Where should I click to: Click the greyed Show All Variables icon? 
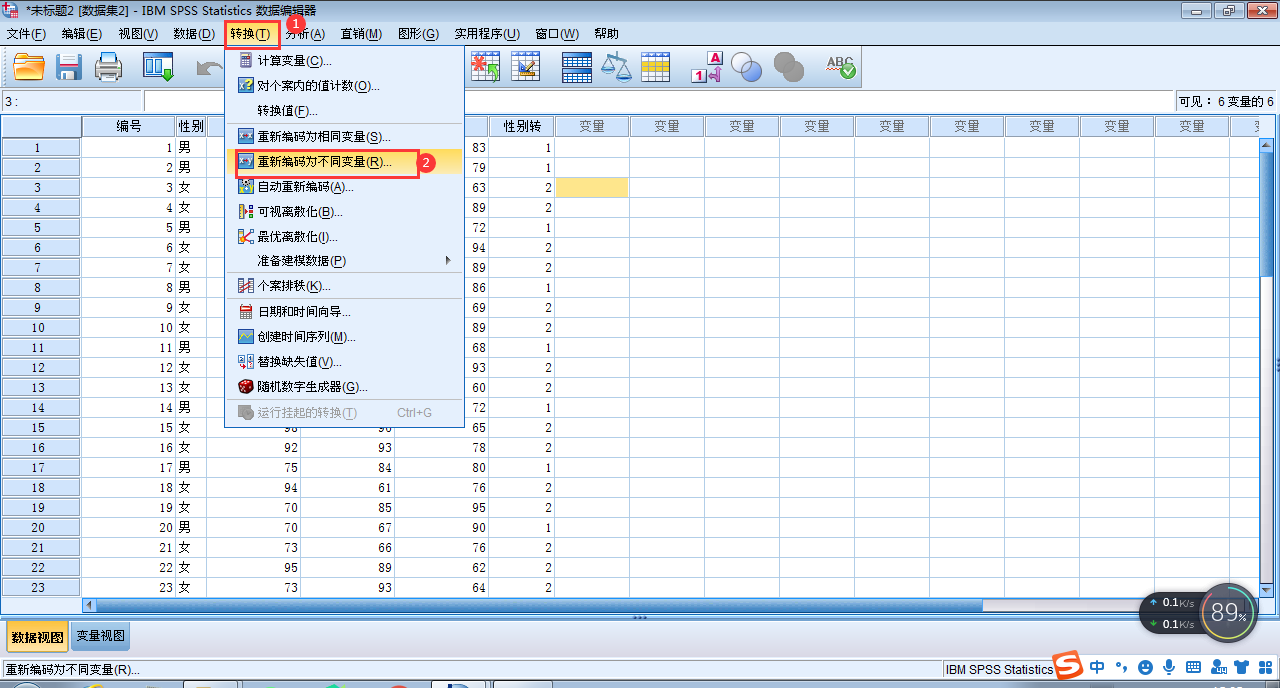[x=788, y=67]
